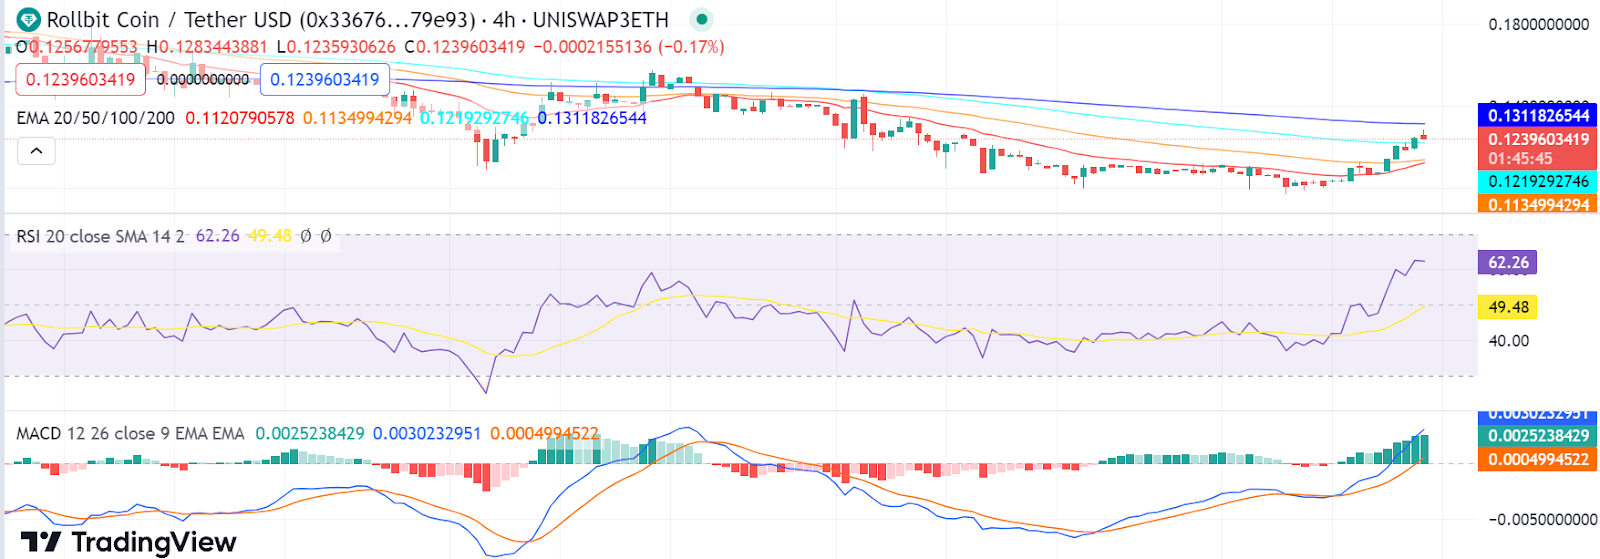Collapse the indicator legend with the chevron
Image resolution: width=1600 pixels, height=559 pixels.
(36, 151)
